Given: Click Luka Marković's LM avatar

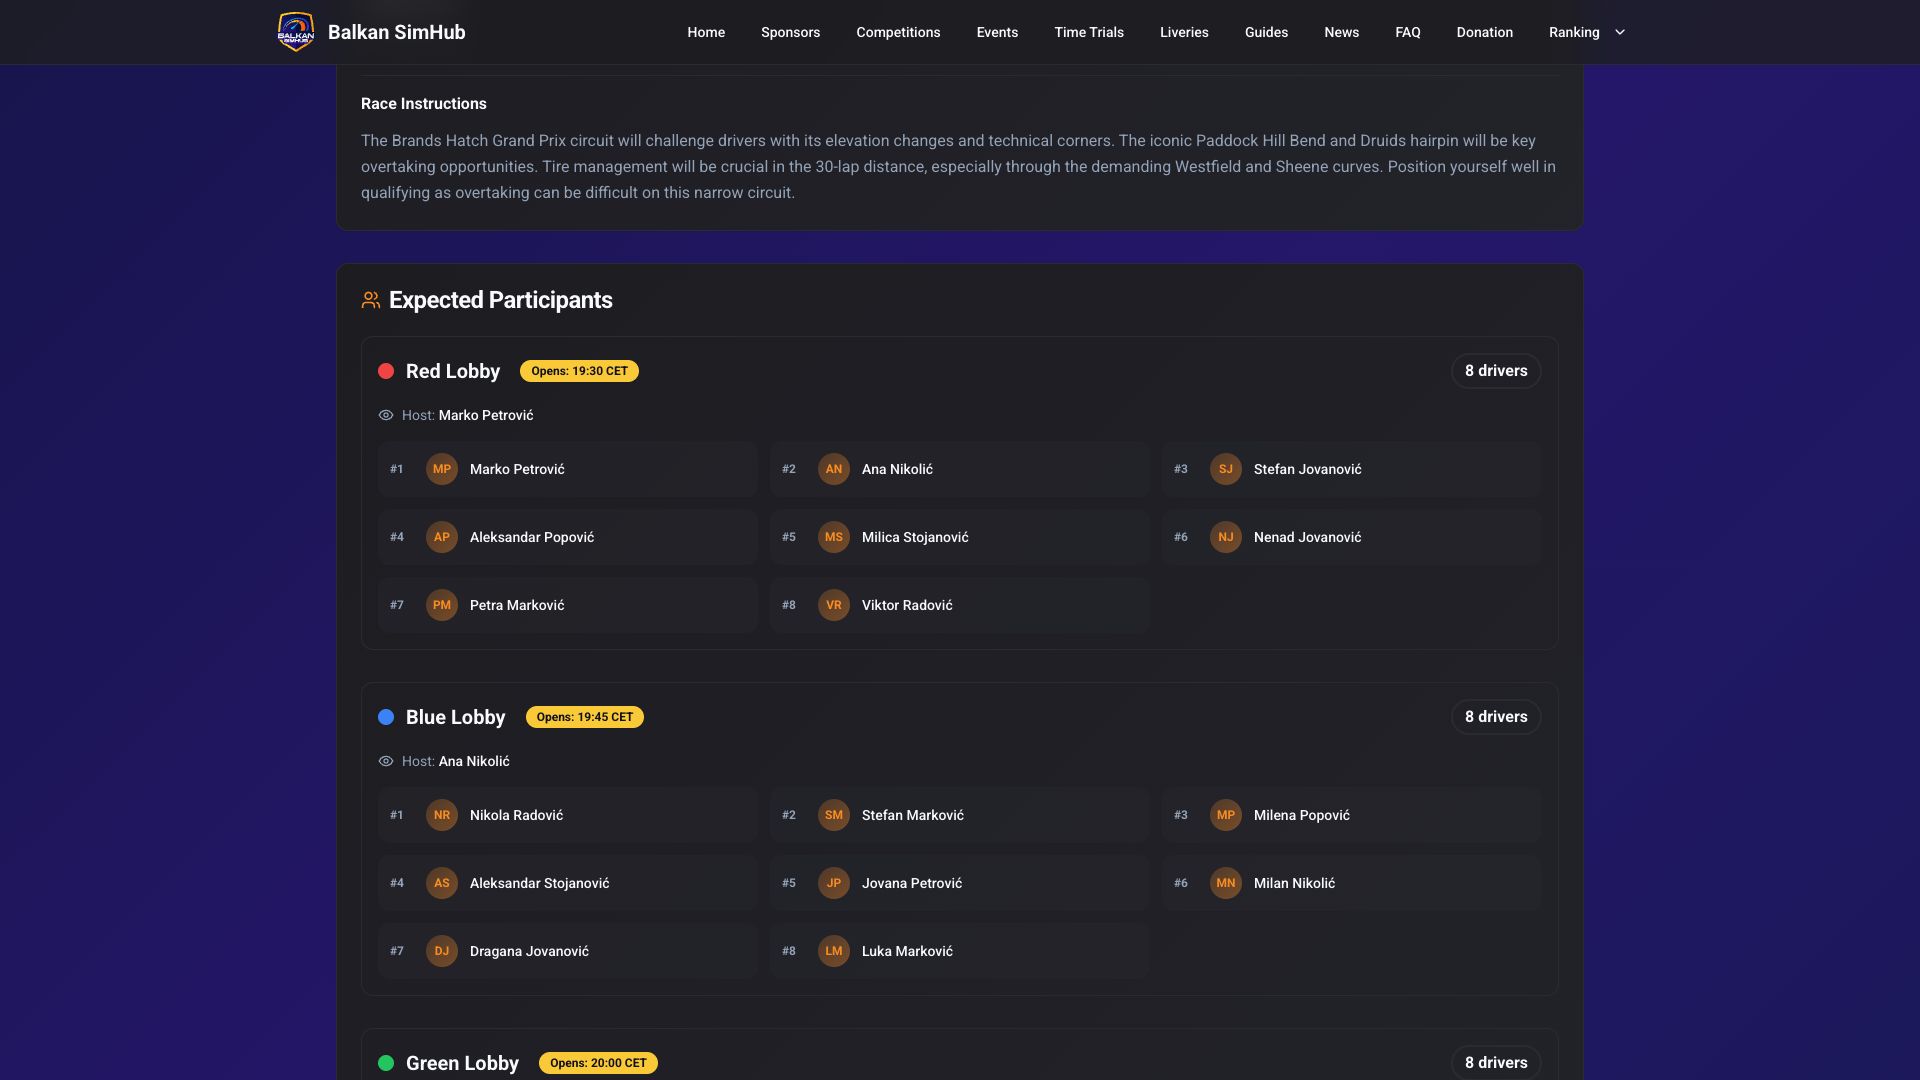Looking at the screenshot, I should (x=833, y=951).
